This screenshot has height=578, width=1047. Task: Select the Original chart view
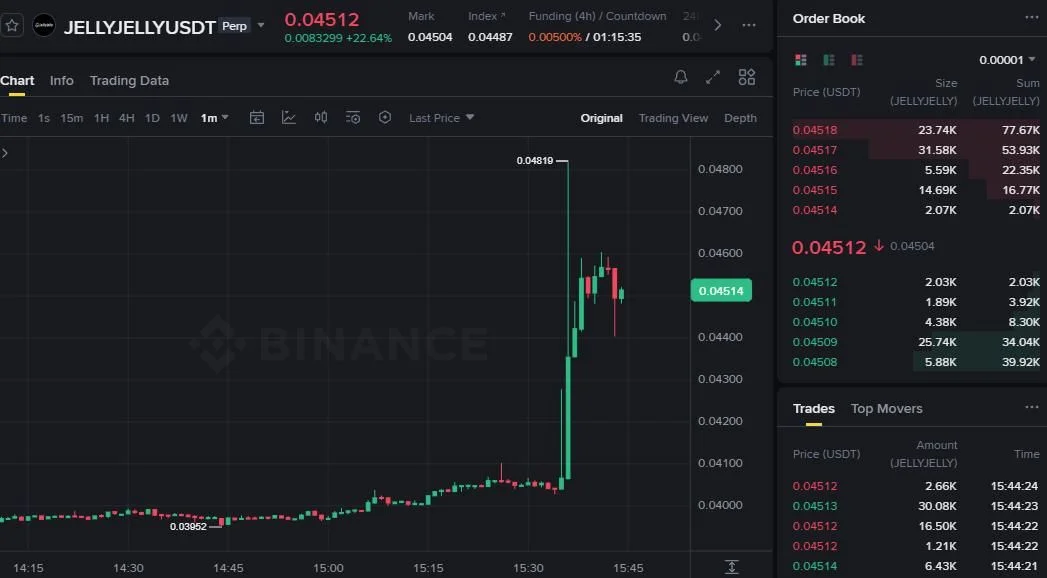point(602,118)
